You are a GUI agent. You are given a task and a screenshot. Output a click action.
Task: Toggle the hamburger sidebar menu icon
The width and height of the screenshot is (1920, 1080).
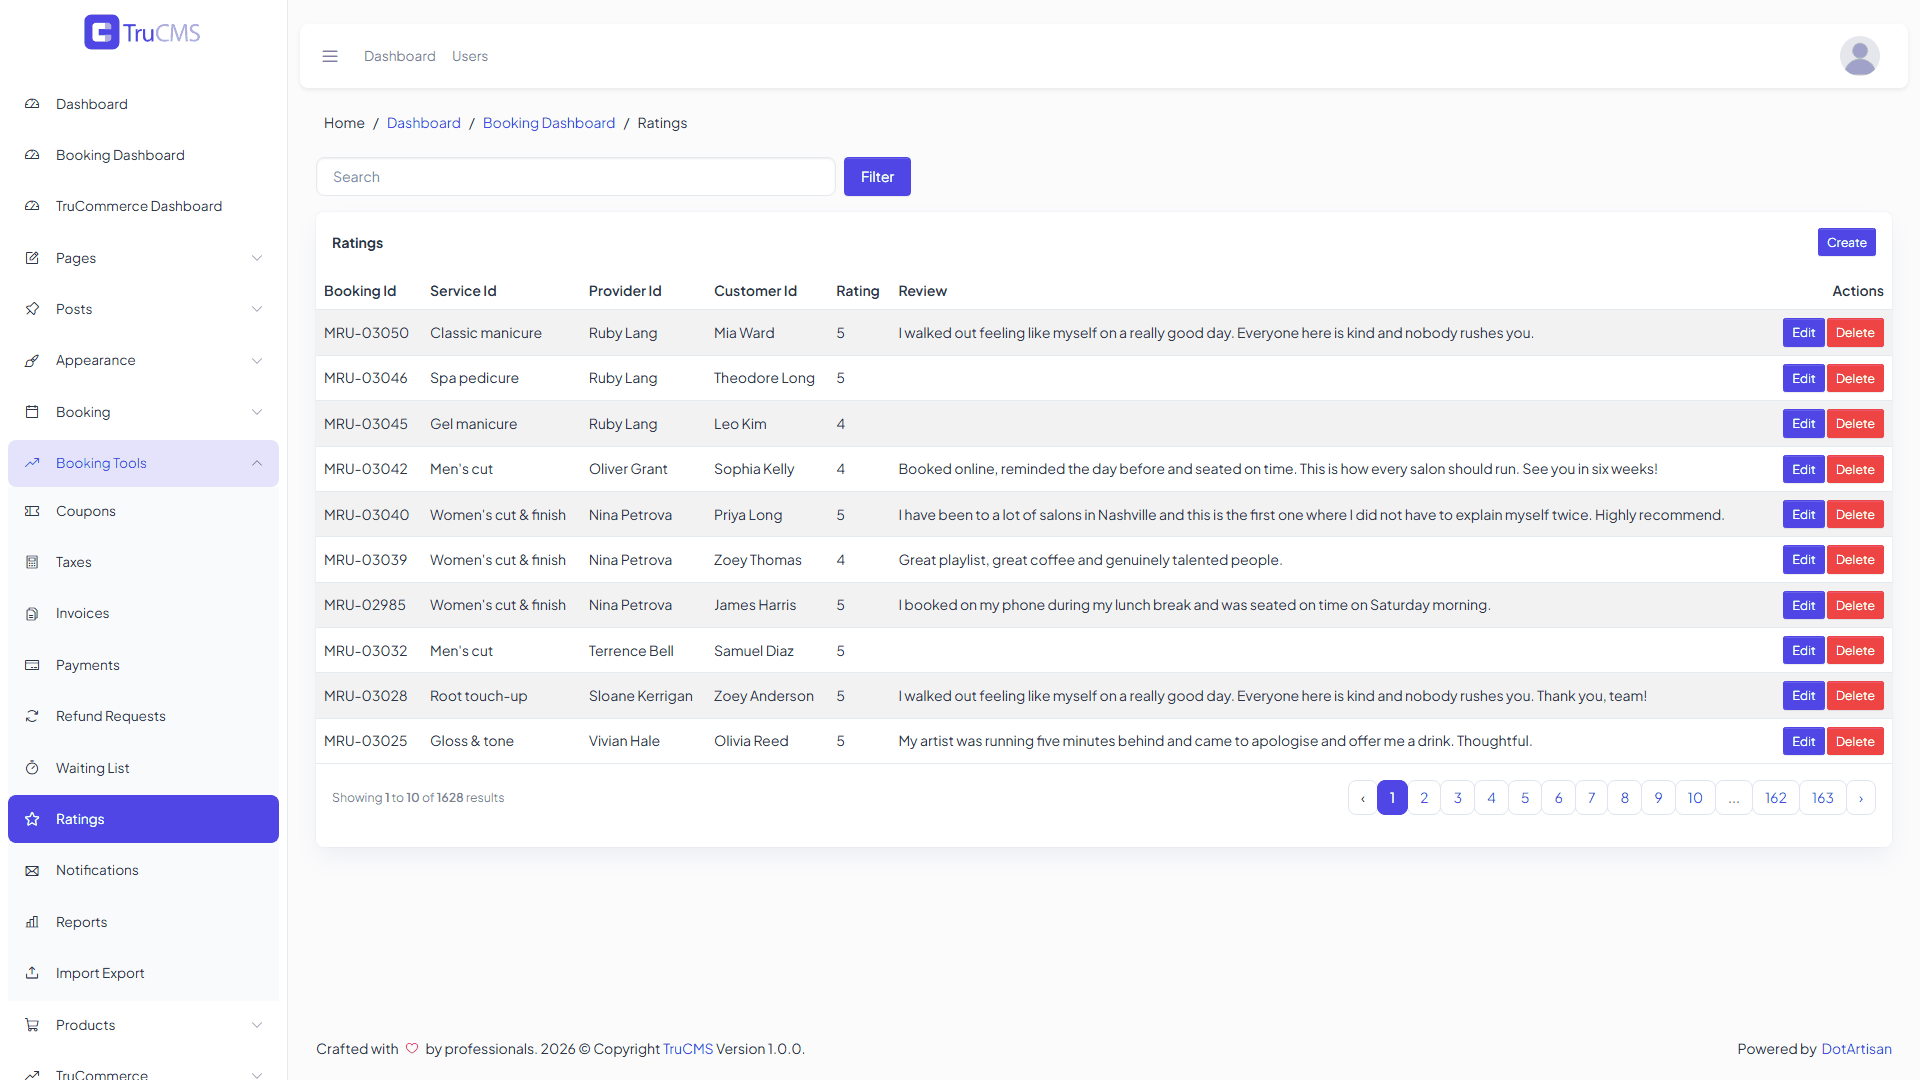click(x=330, y=56)
